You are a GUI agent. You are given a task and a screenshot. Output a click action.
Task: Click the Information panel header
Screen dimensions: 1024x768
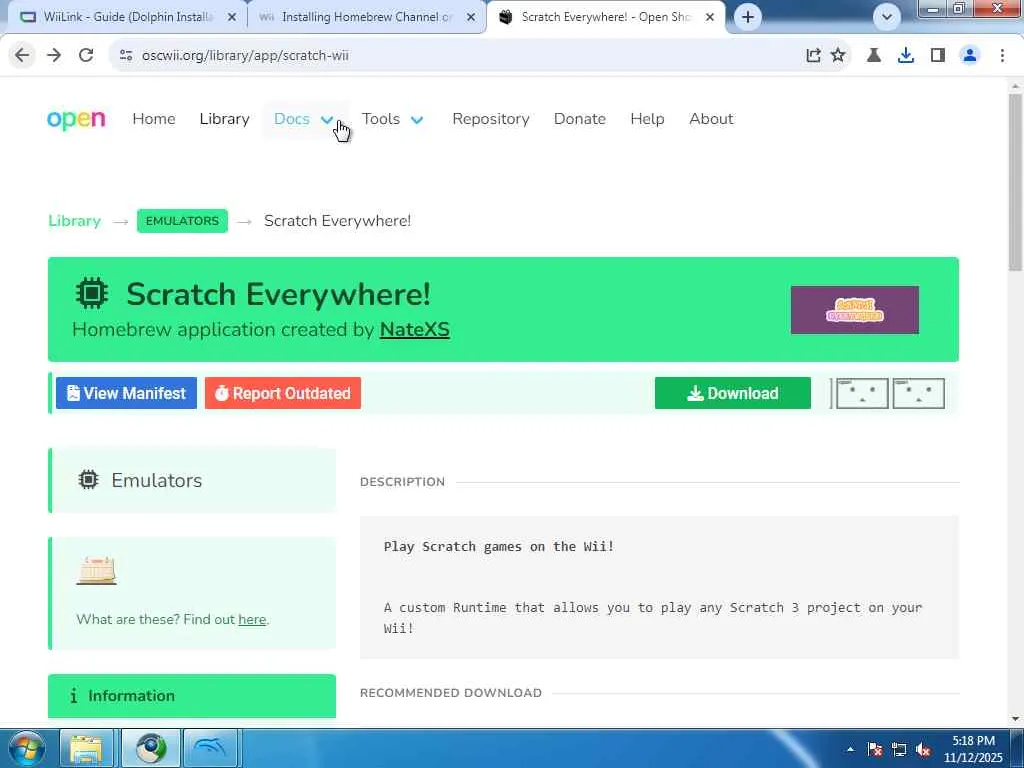coord(192,696)
